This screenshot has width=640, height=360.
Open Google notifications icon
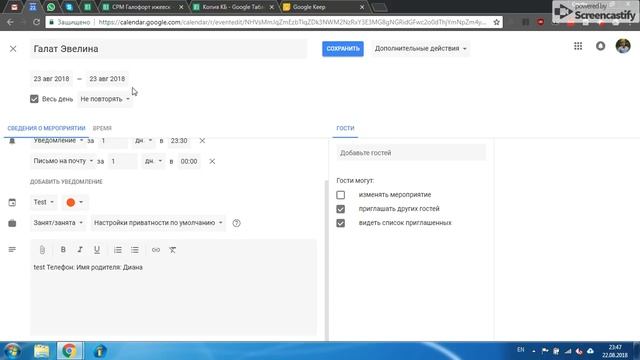point(600,46)
